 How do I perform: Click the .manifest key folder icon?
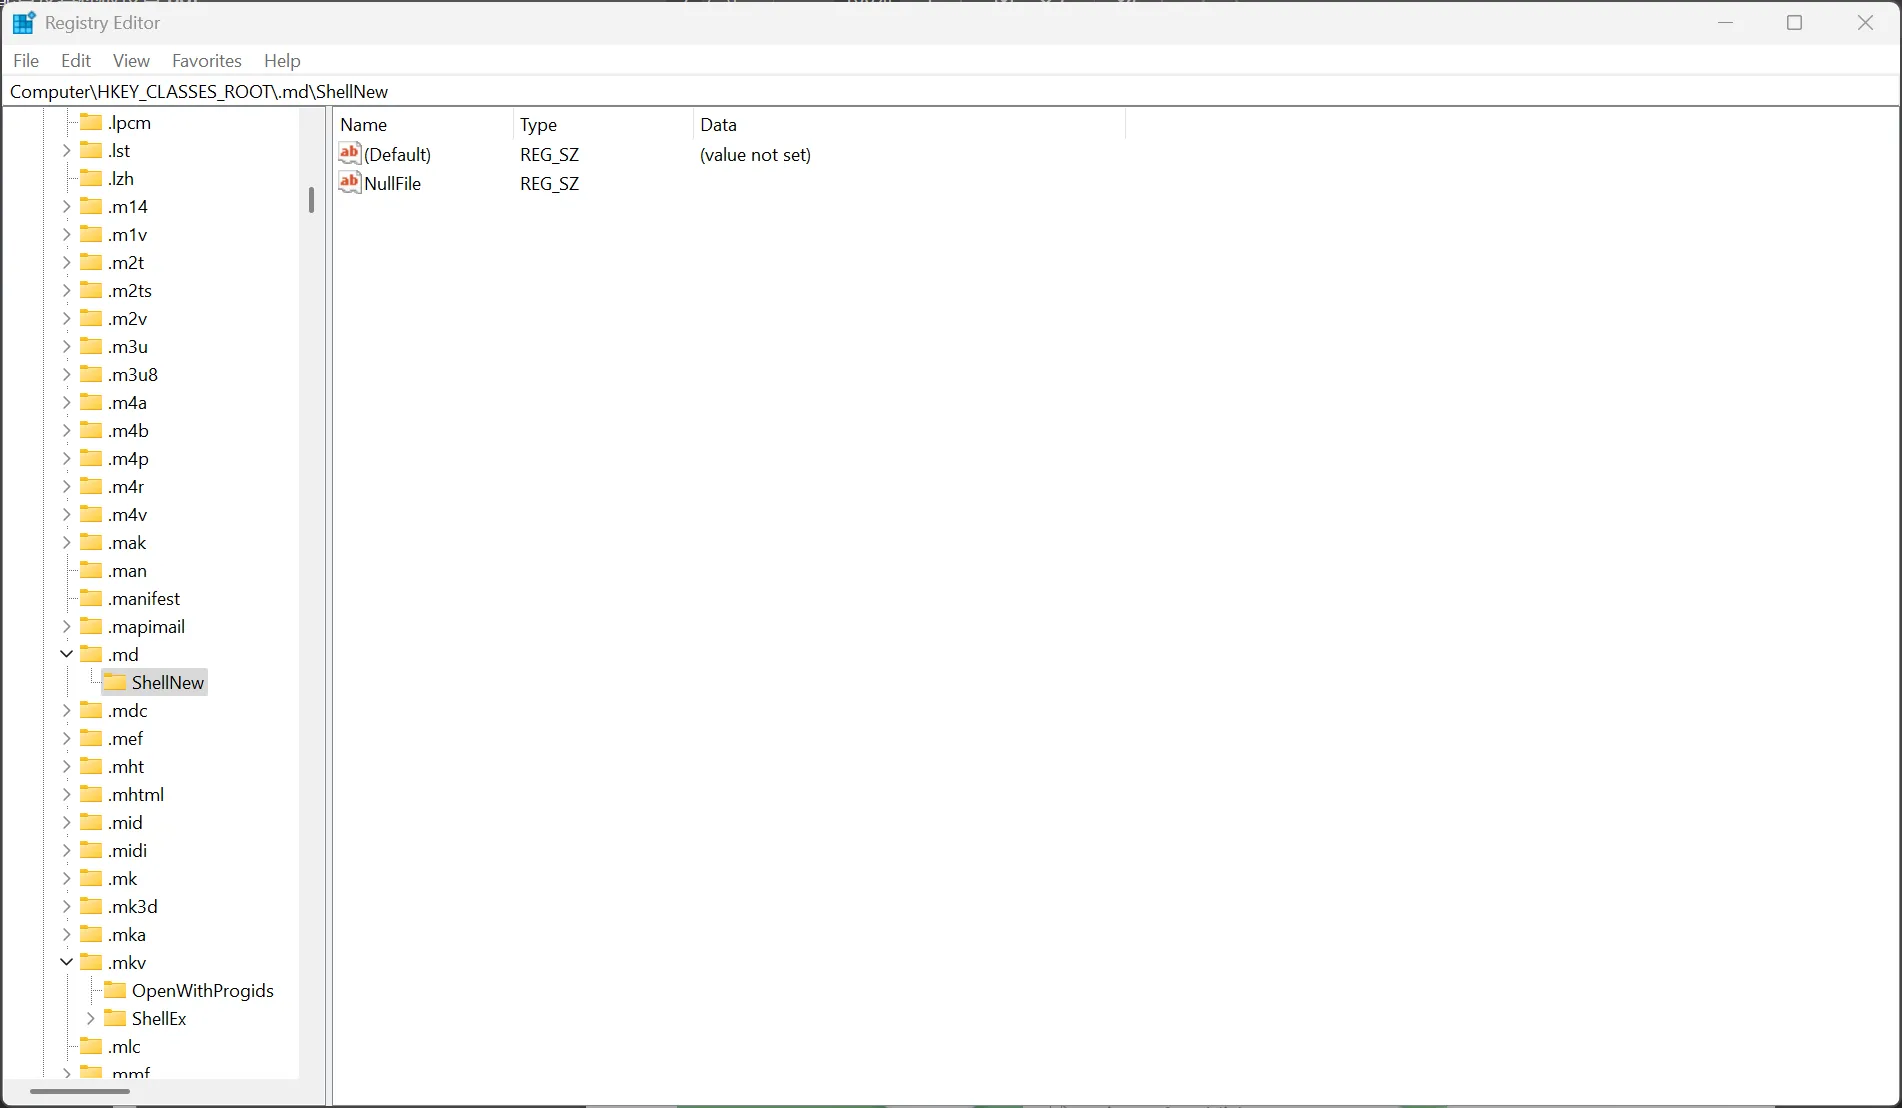coord(92,598)
